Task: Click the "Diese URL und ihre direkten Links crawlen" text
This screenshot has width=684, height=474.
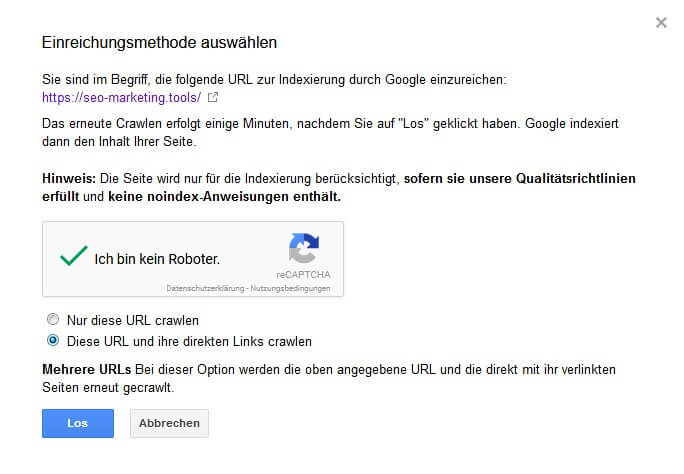Action: pos(189,341)
